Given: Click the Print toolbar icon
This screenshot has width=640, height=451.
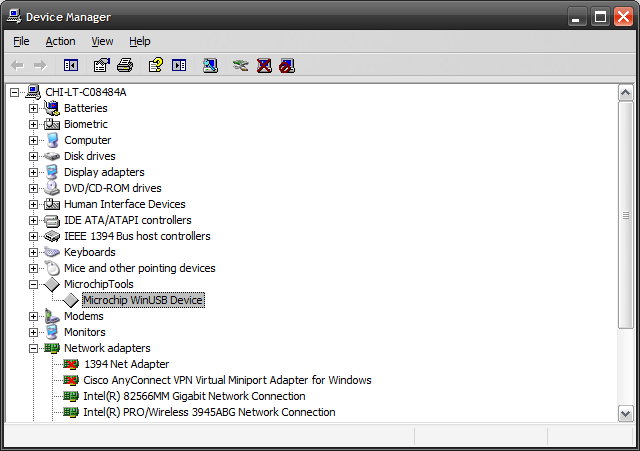Looking at the screenshot, I should [x=125, y=65].
